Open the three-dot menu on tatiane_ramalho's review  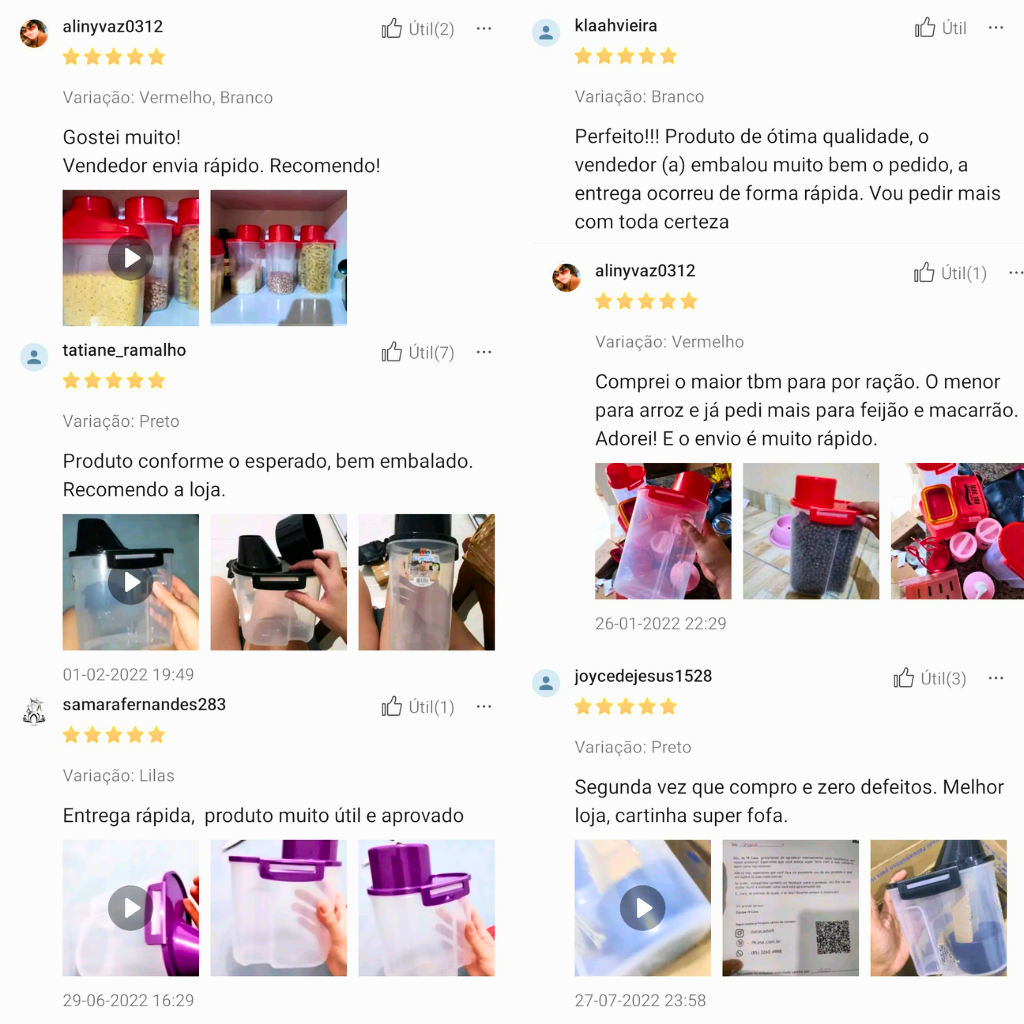[484, 352]
